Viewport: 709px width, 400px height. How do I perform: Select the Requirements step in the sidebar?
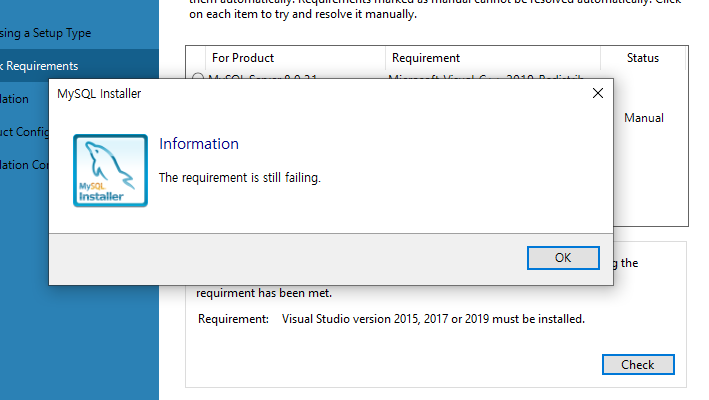pyautogui.click(x=79, y=66)
